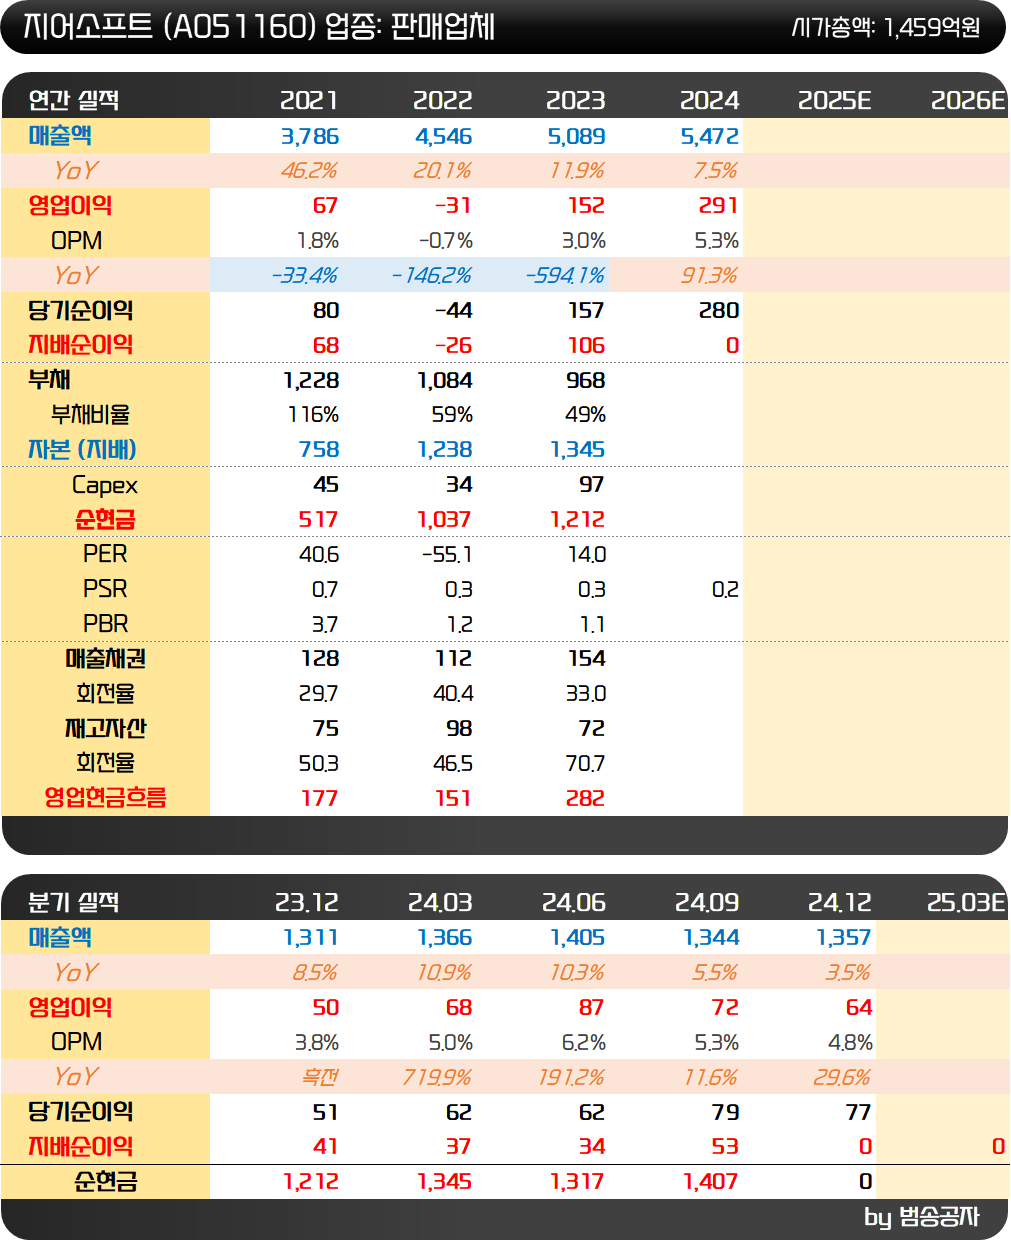
Task: Select the 2021 PBR value '3.7'
Action: point(325,625)
